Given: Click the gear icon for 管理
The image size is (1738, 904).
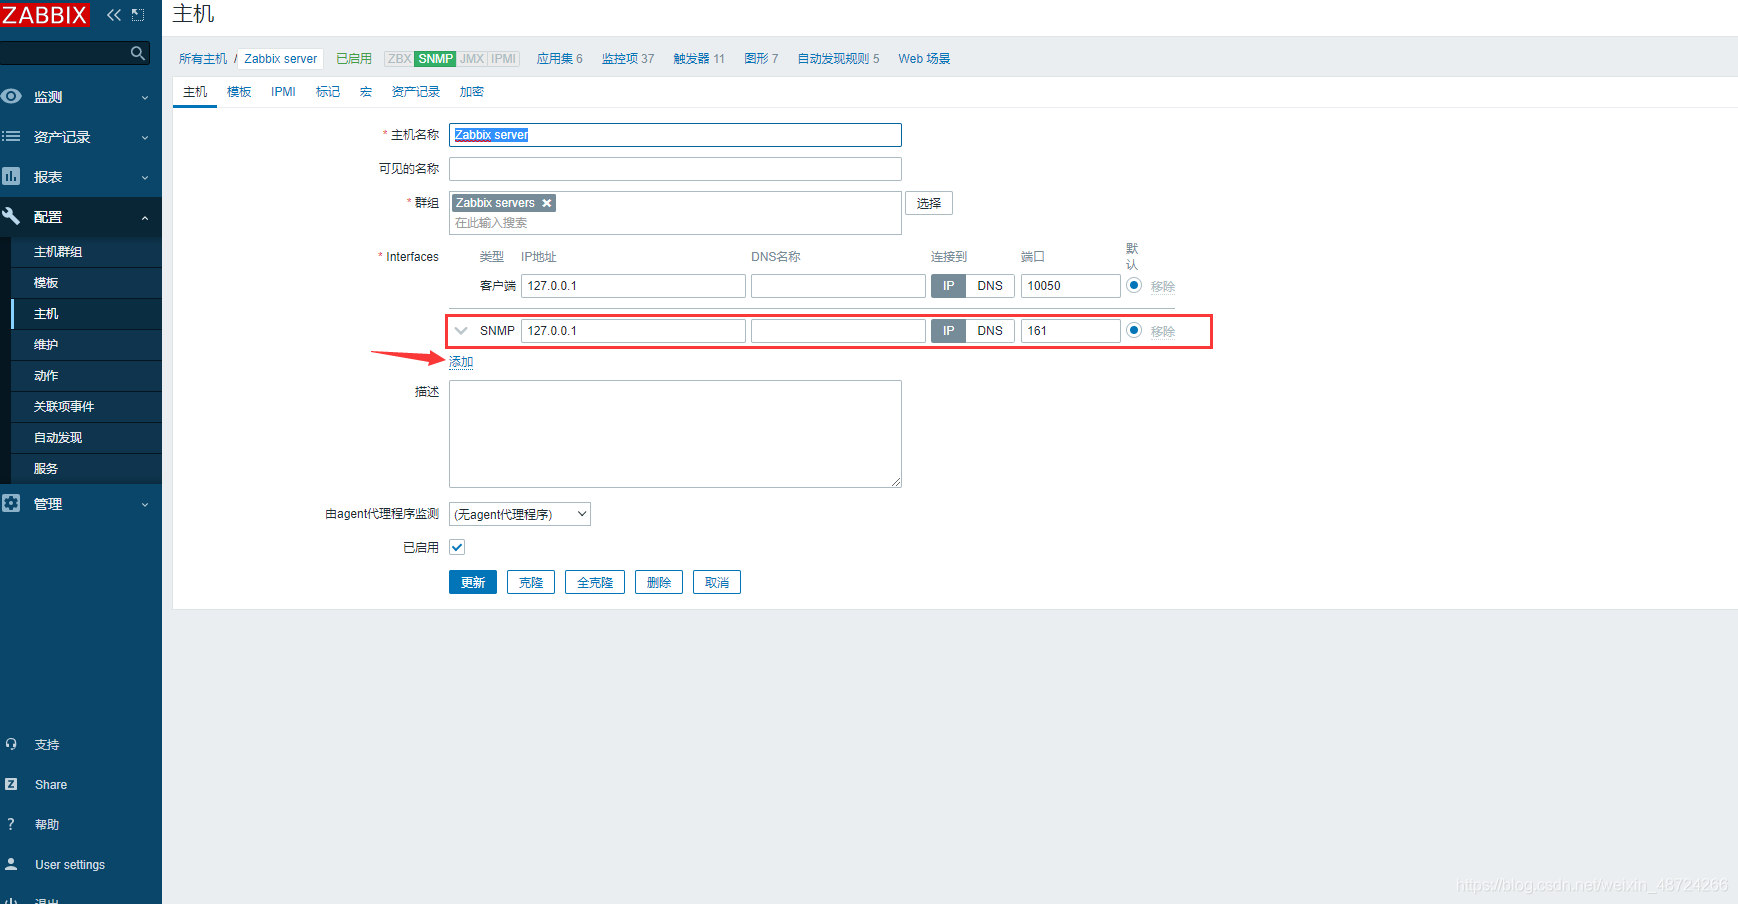Looking at the screenshot, I should pos(11,503).
